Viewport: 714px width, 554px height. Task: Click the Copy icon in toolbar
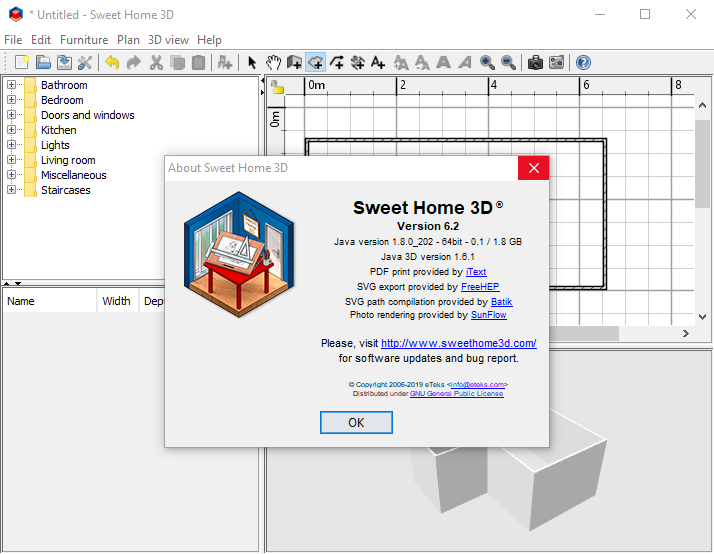[178, 62]
